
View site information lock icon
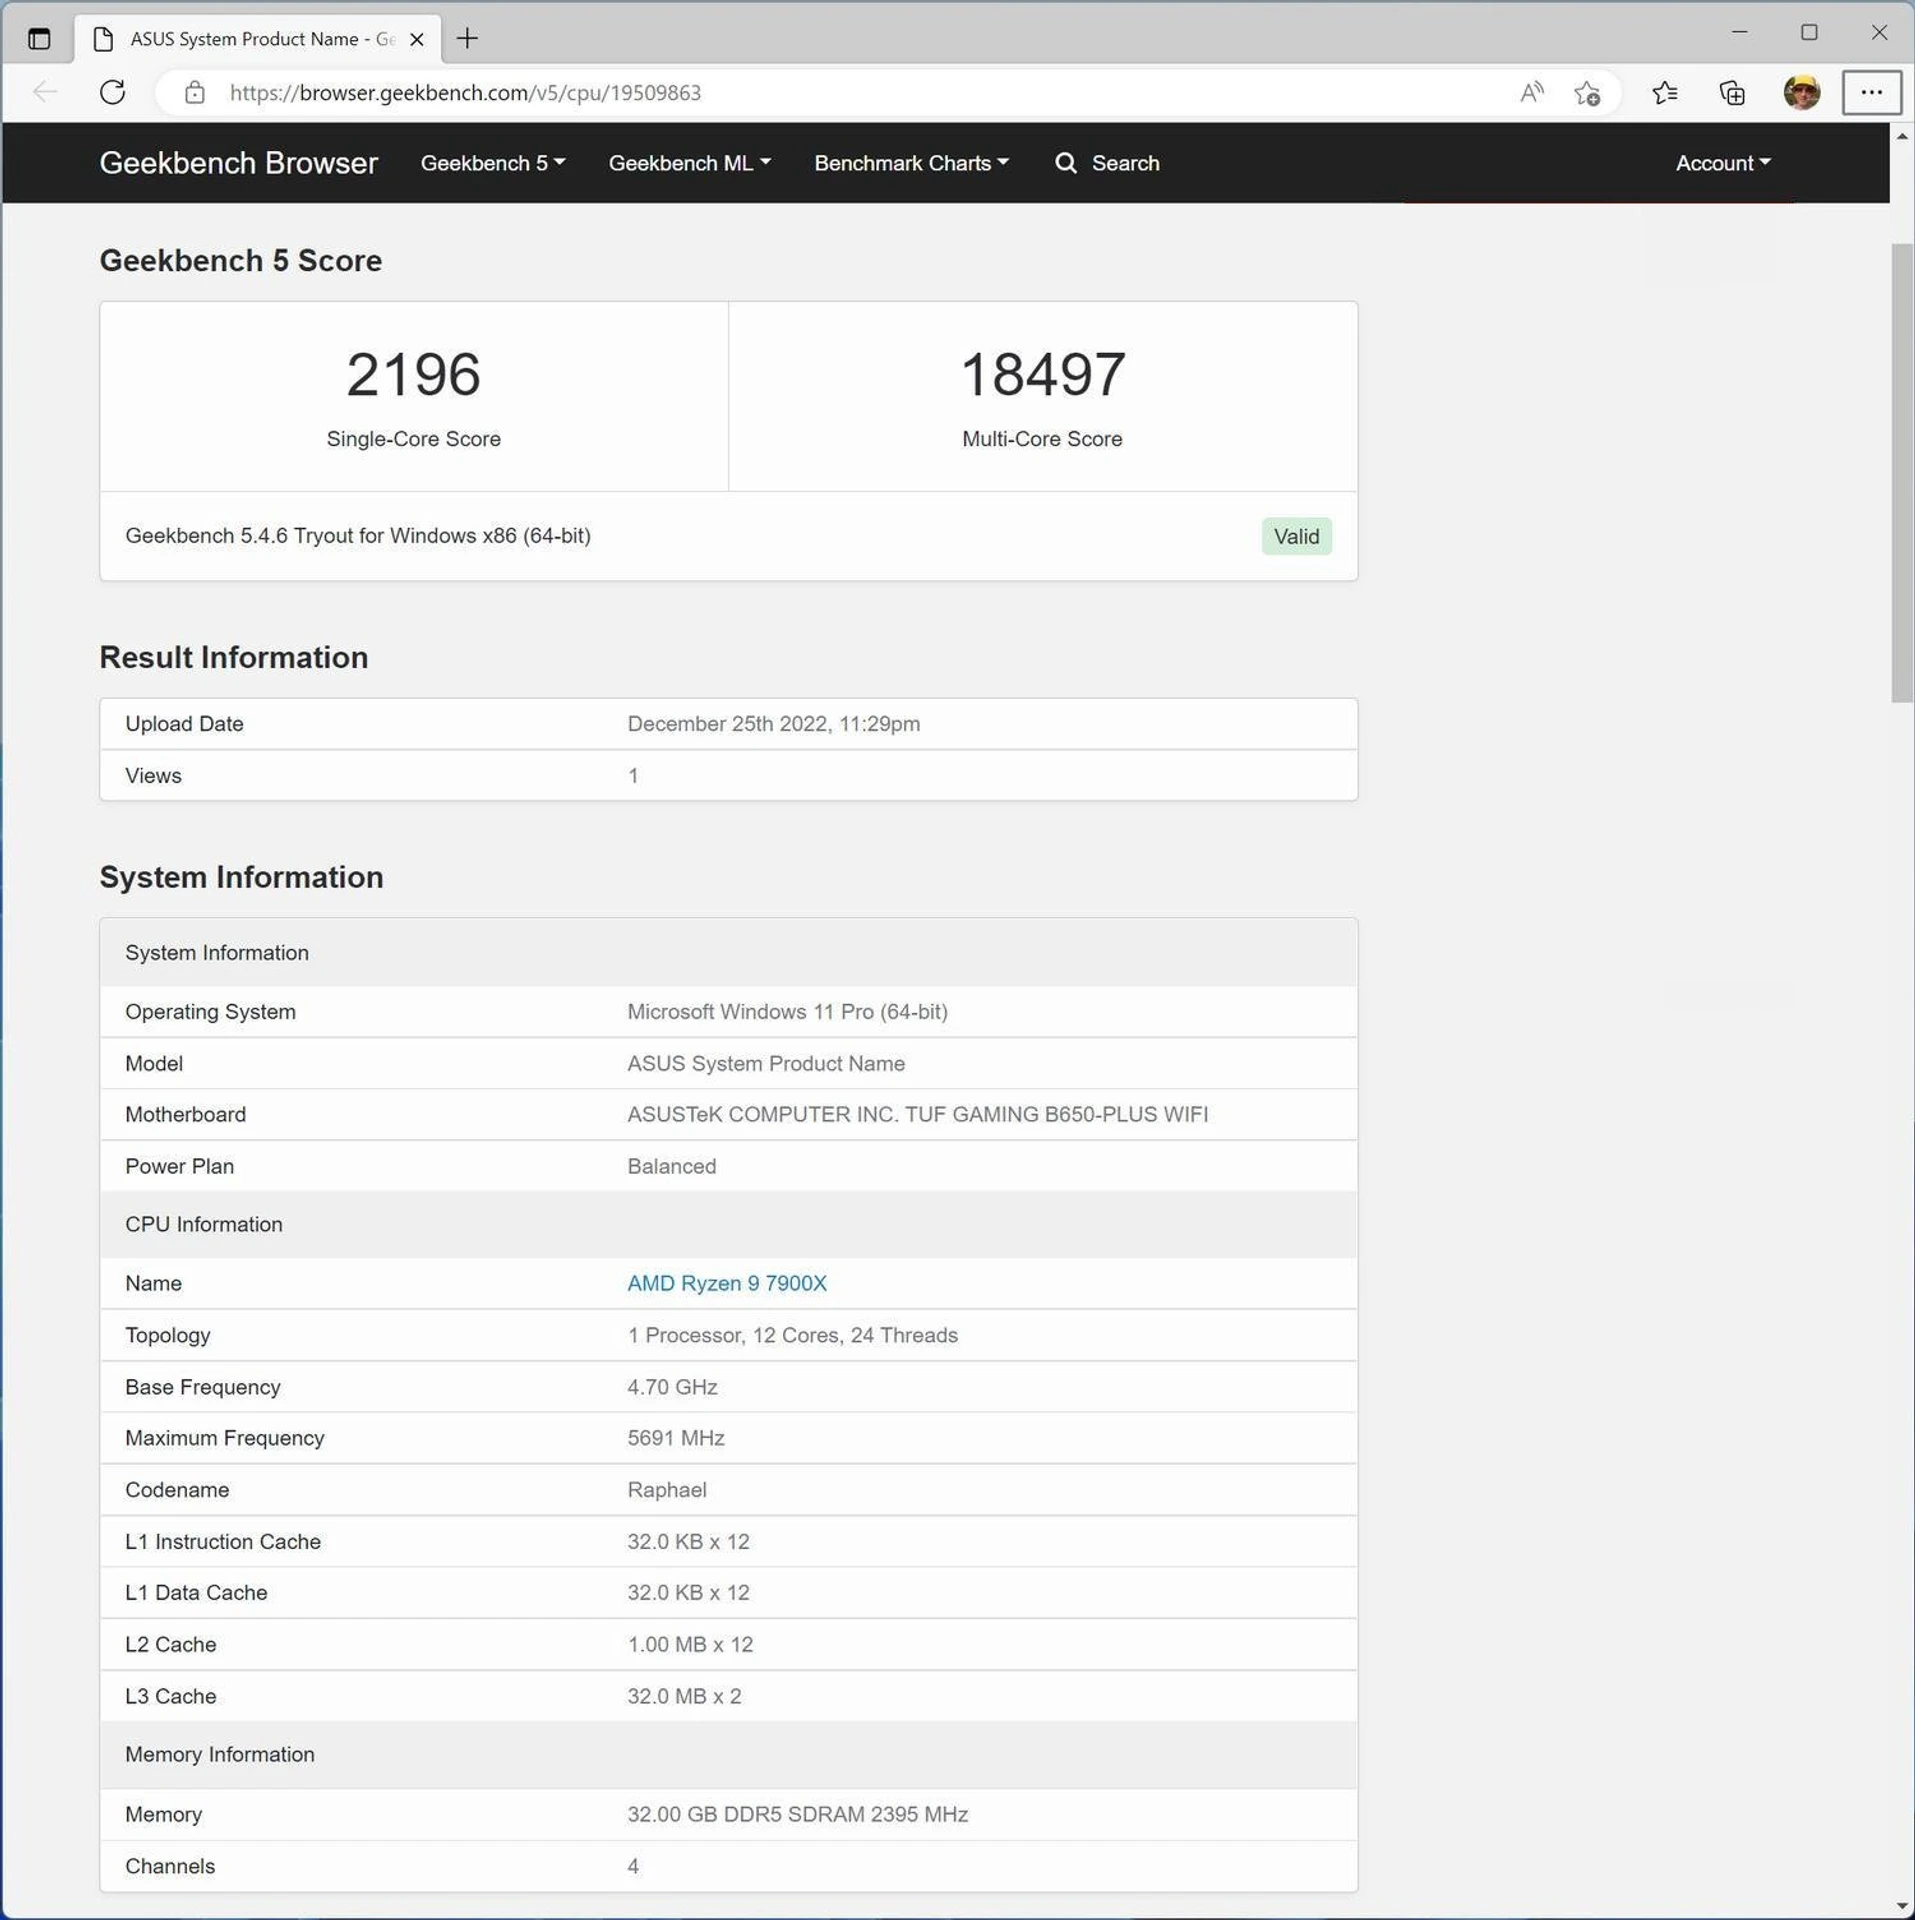195,93
